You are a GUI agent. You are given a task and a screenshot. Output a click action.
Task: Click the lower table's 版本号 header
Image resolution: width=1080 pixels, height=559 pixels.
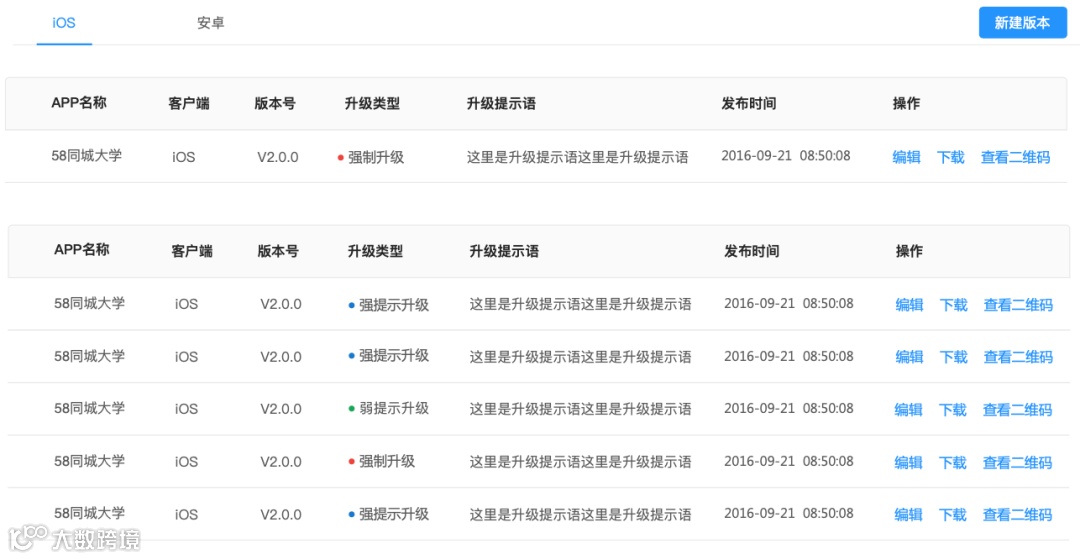click(278, 251)
